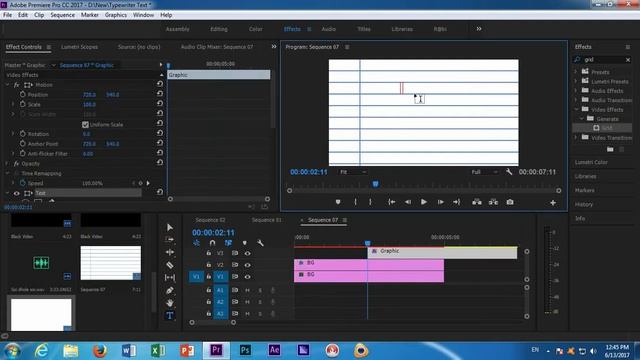Move the Program monitor playhead
Screen dimensions: 640x360
pyautogui.click(x=376, y=184)
